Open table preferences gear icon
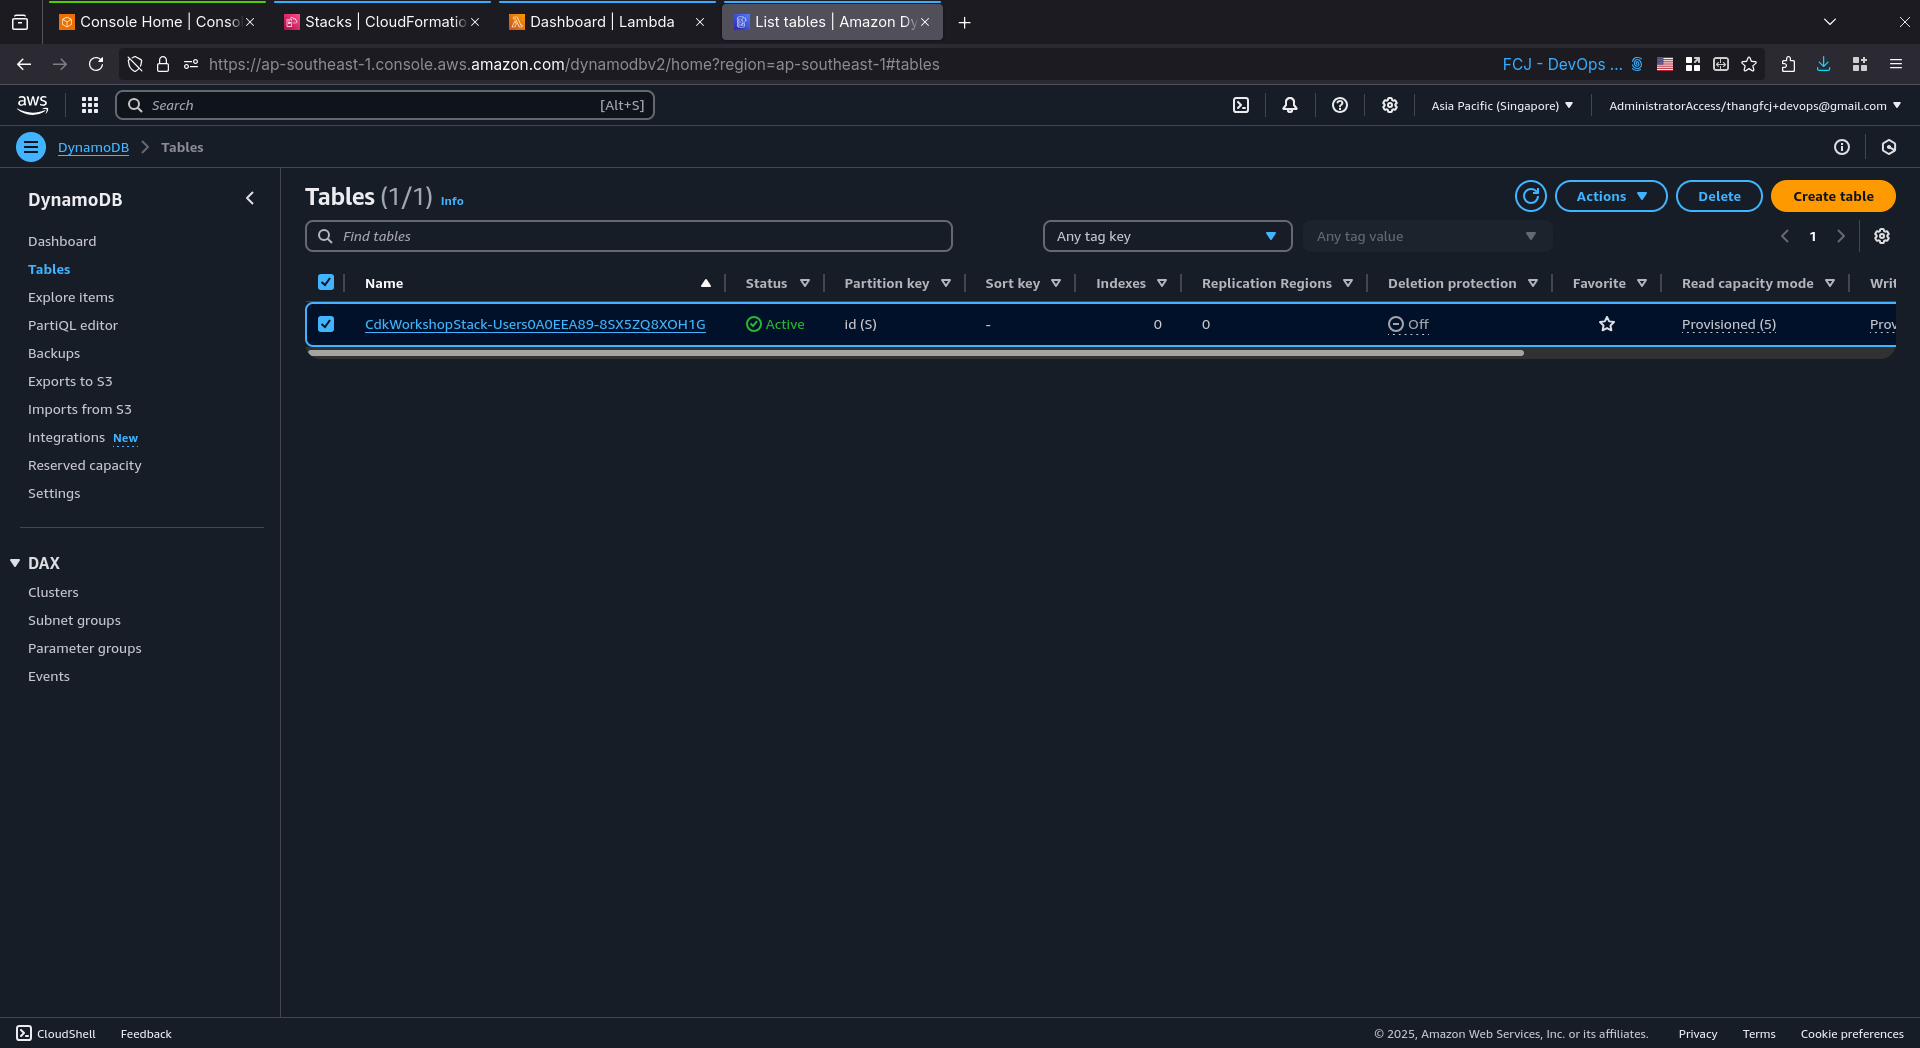This screenshot has width=1920, height=1048. point(1882,236)
